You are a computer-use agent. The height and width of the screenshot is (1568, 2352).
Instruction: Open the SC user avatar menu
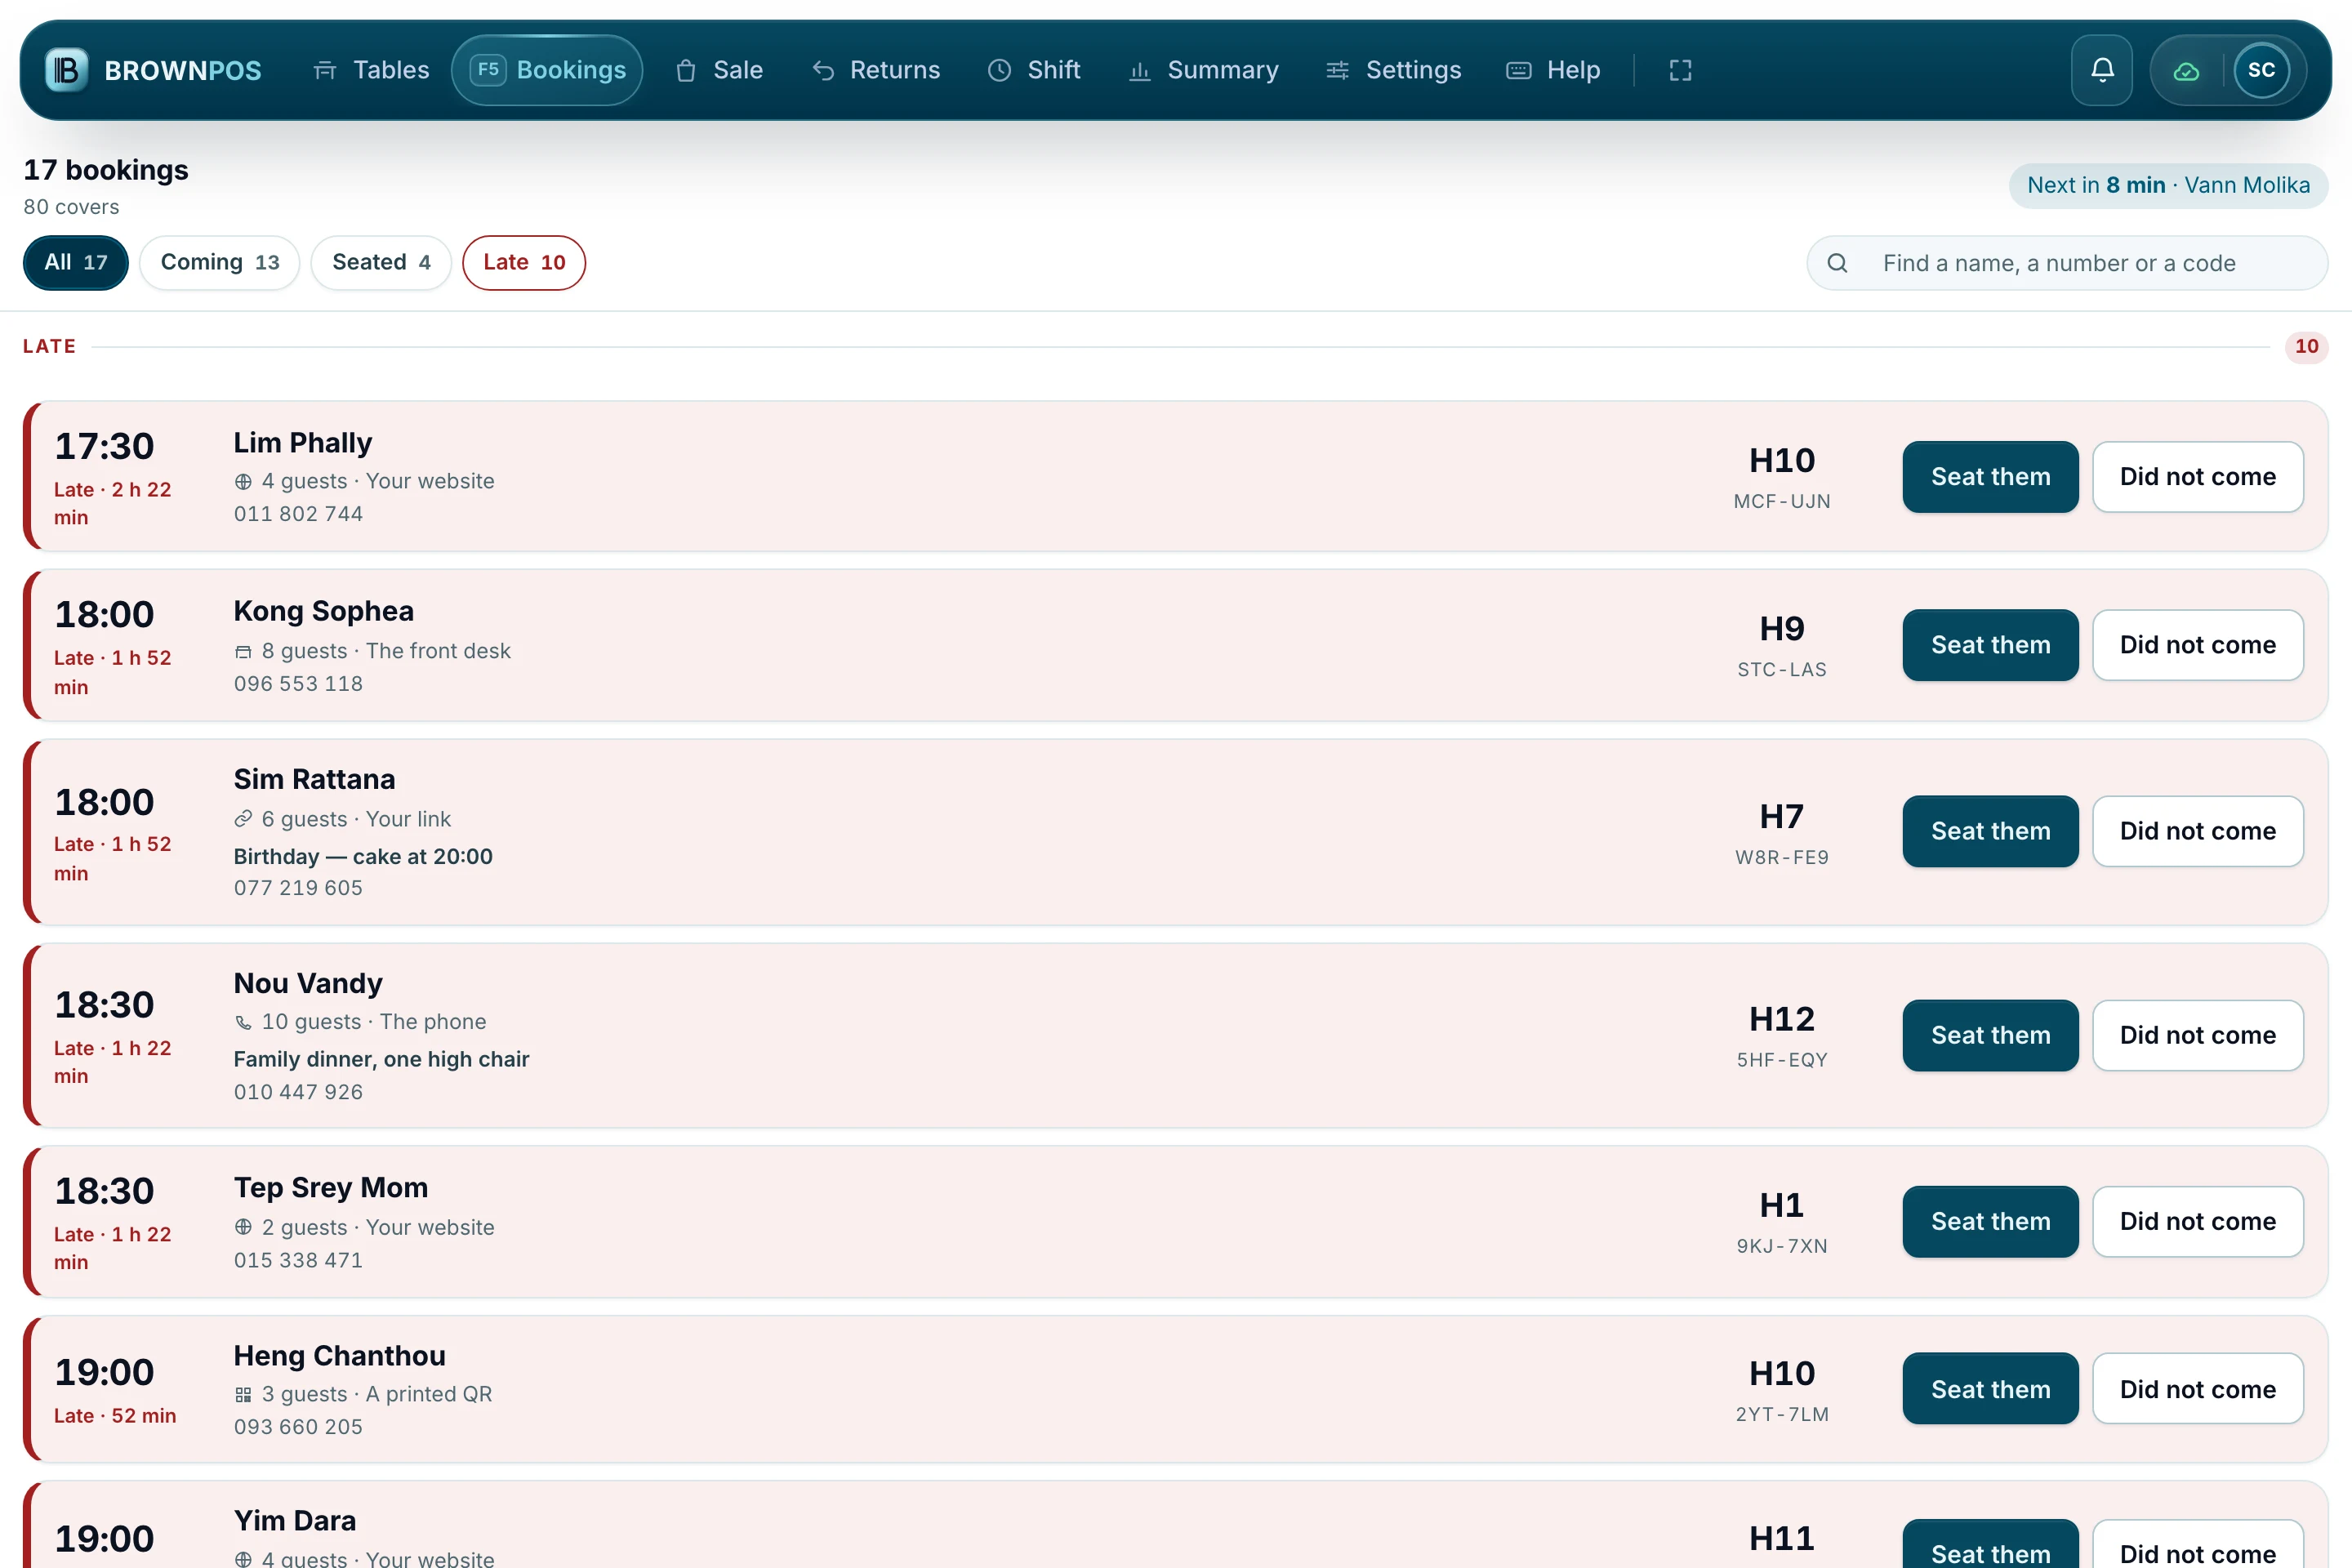click(2261, 70)
